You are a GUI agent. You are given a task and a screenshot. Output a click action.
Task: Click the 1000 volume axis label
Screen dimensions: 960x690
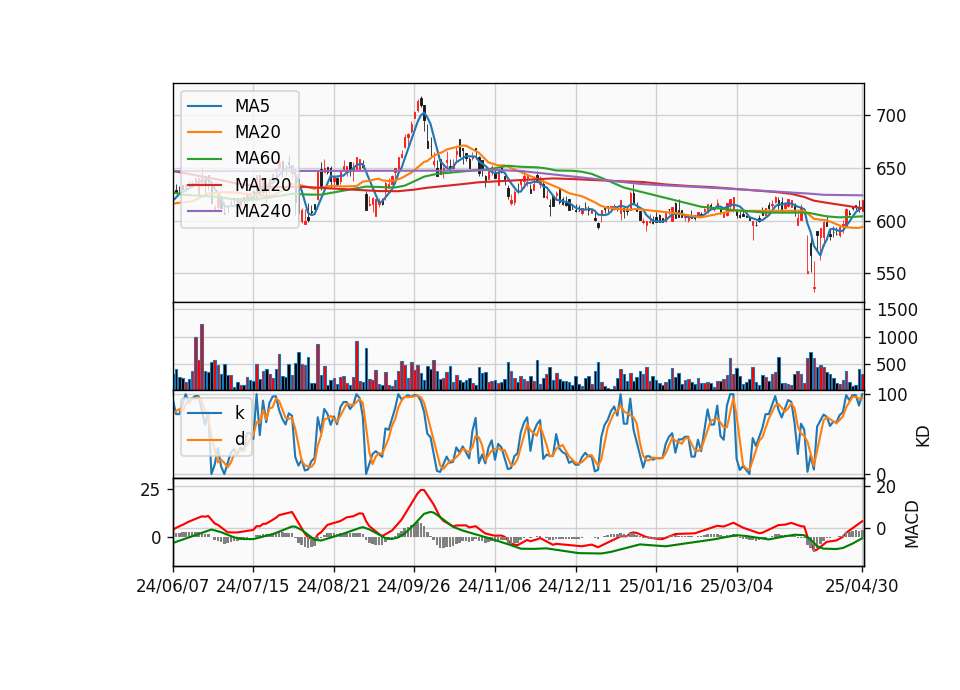pos(897,338)
